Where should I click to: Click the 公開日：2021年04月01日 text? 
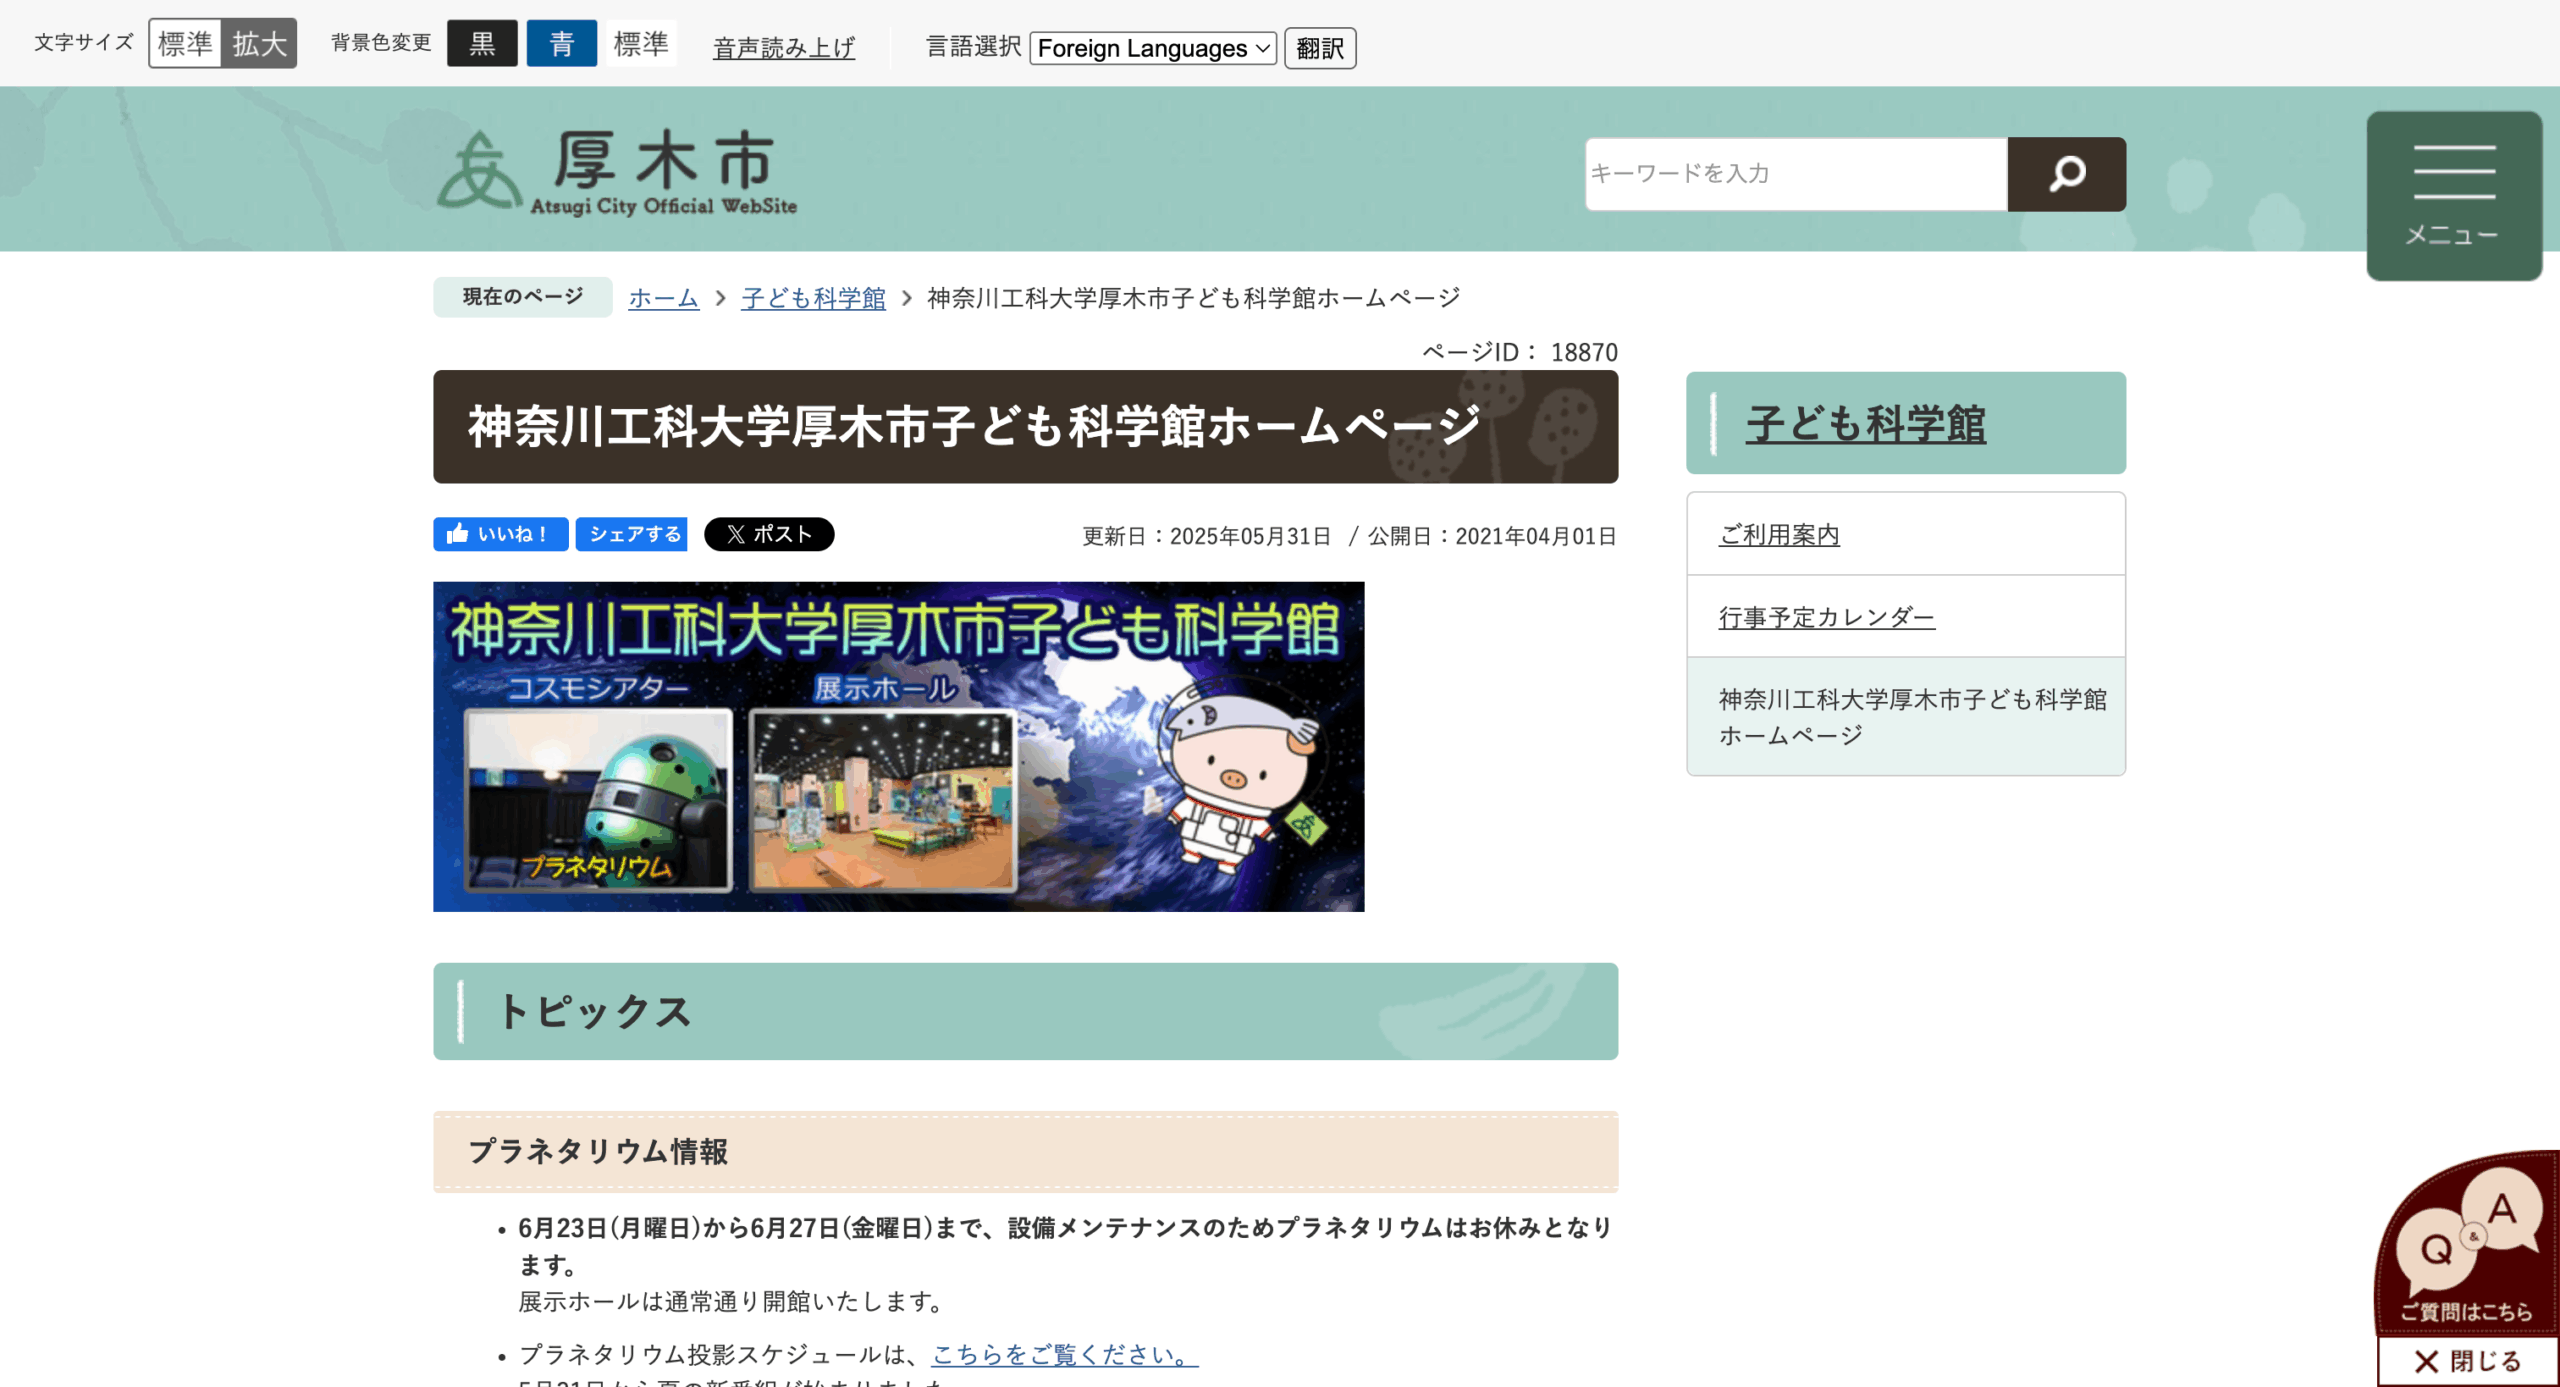[1492, 536]
